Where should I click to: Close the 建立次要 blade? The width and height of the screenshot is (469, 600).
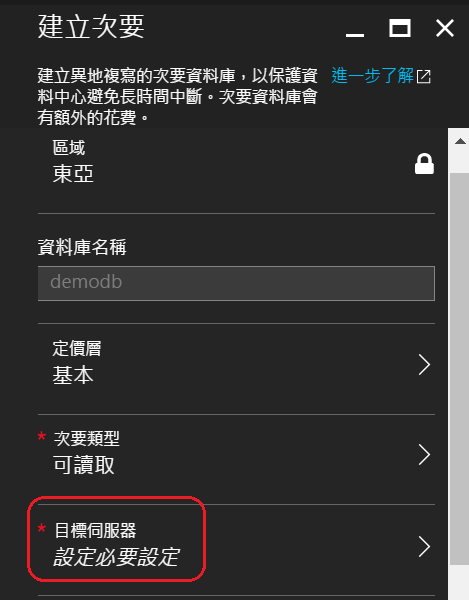click(445, 28)
